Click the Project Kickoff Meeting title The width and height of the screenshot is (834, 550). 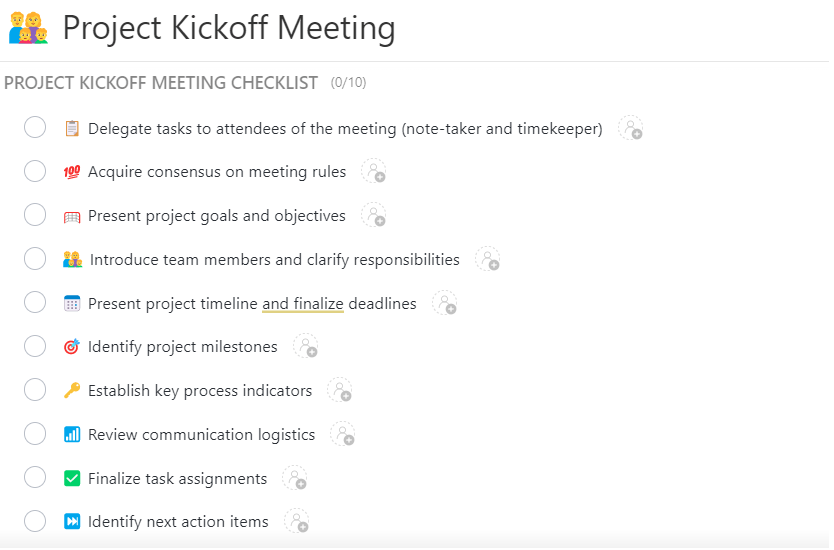pos(229,28)
